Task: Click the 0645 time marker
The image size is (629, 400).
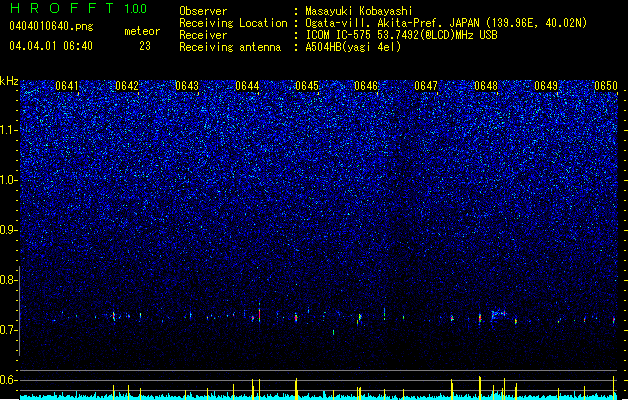Action: point(307,86)
